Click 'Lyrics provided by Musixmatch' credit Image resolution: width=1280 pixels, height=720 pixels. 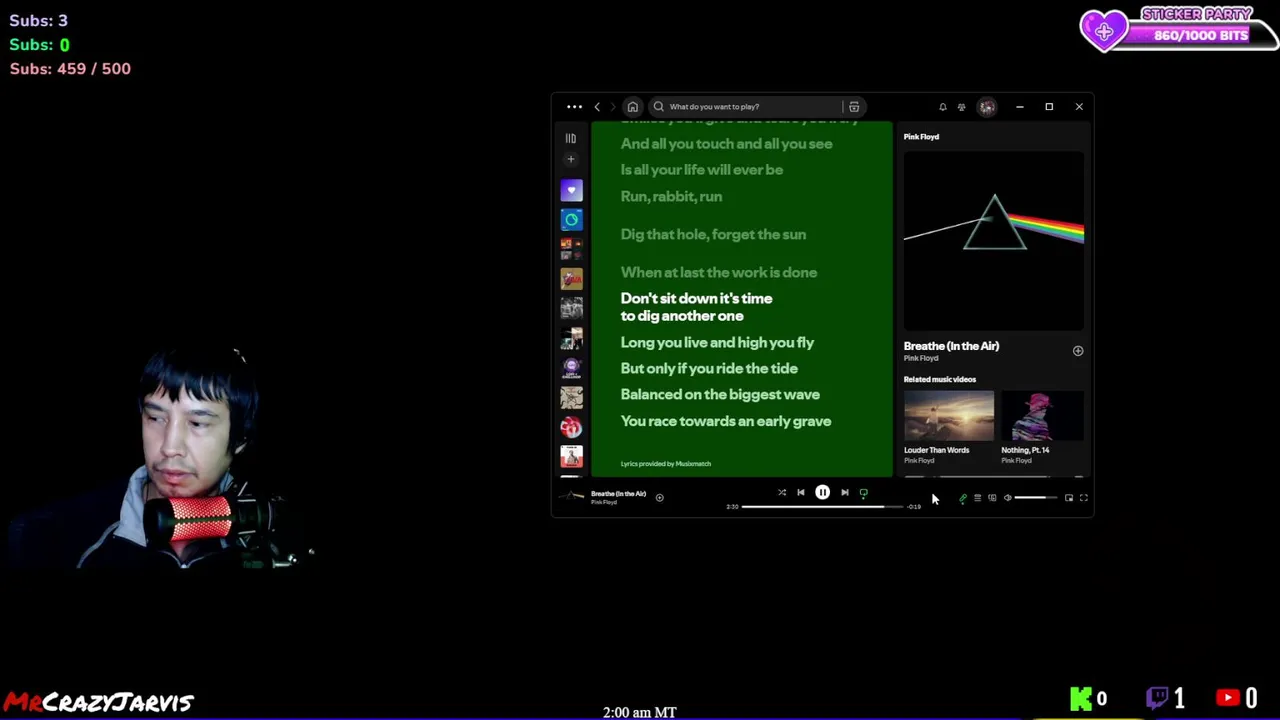665,464
